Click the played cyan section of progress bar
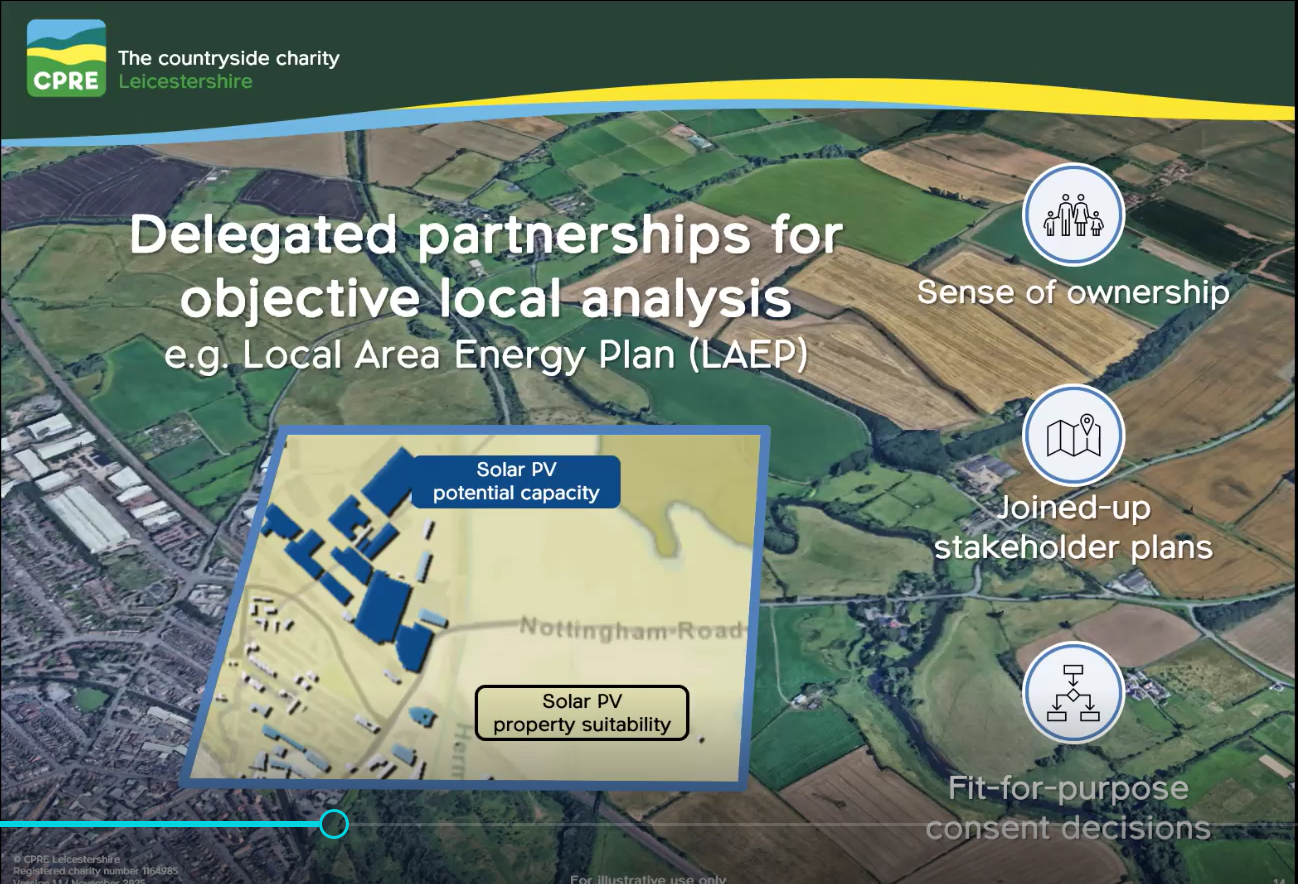1298x884 pixels. point(160,824)
